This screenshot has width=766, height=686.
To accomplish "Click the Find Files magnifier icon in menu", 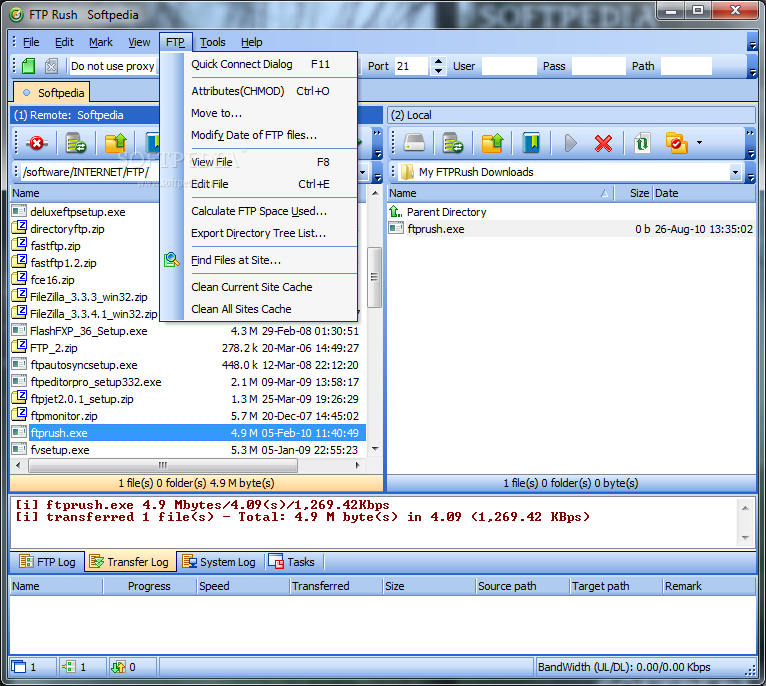I will tap(171, 260).
